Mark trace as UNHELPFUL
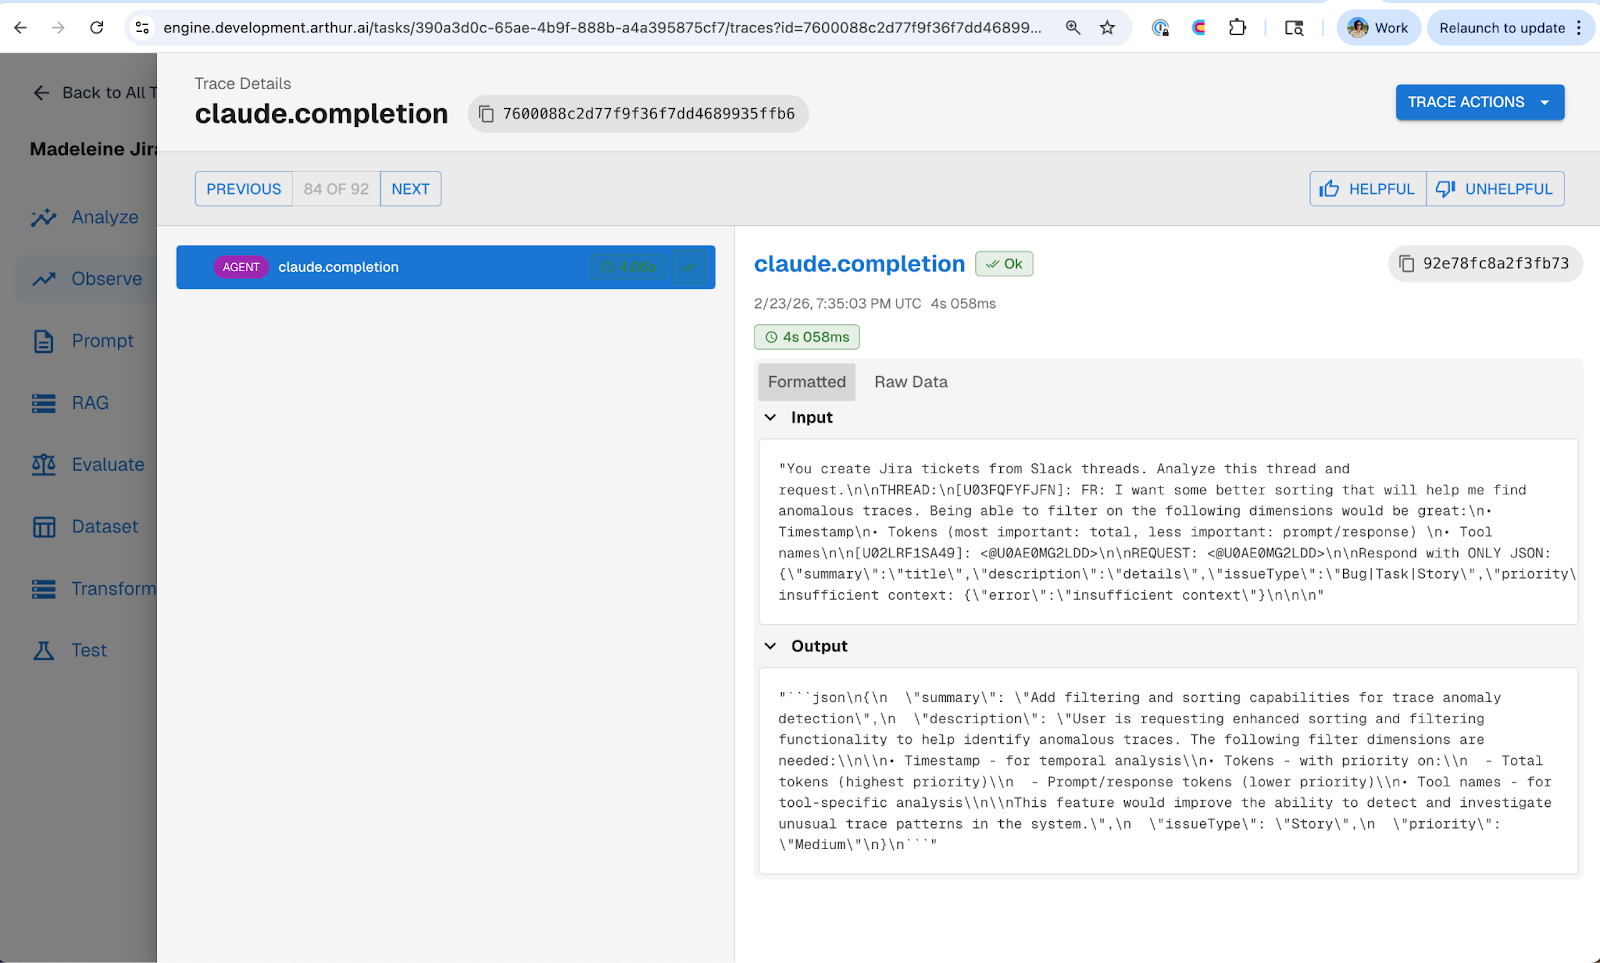The height and width of the screenshot is (963, 1600). tap(1495, 189)
